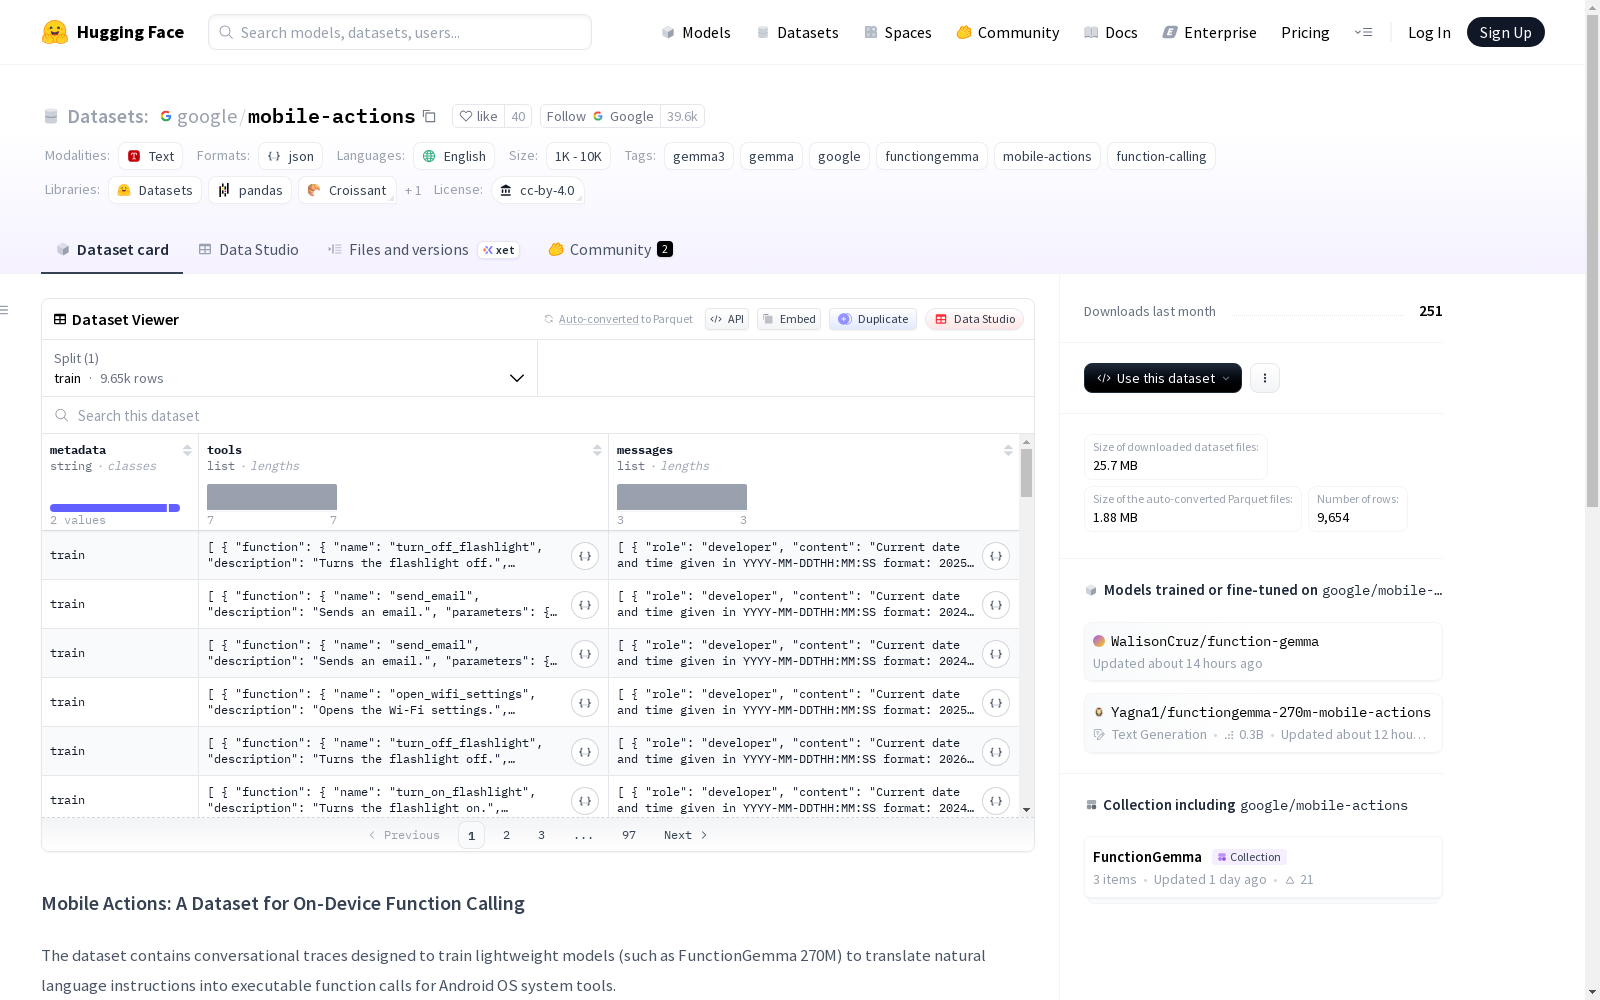Open the WalisonCruz/function-gemma model

pos(1263,651)
